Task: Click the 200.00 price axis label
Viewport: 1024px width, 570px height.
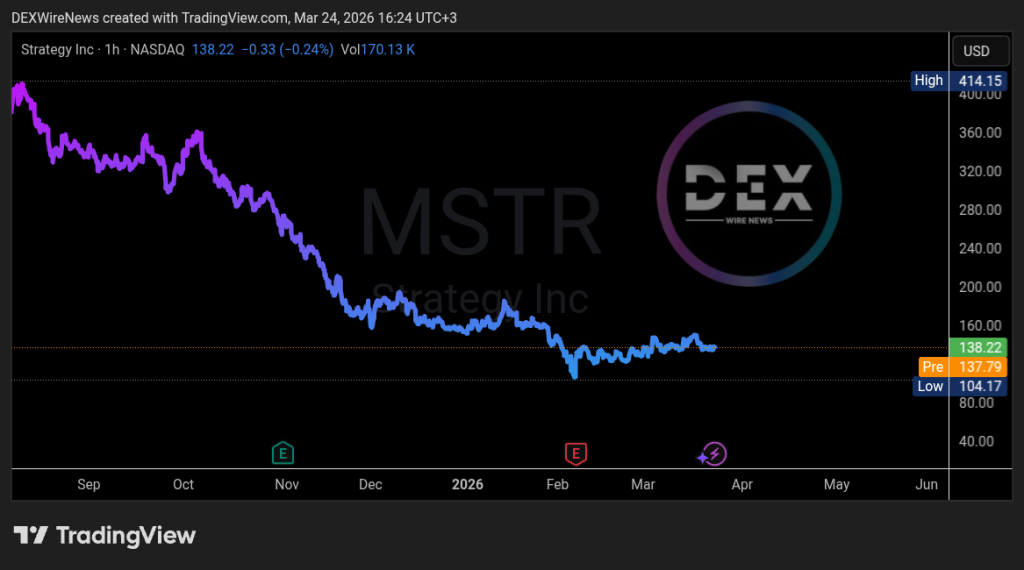Action: pyautogui.click(x=980, y=287)
